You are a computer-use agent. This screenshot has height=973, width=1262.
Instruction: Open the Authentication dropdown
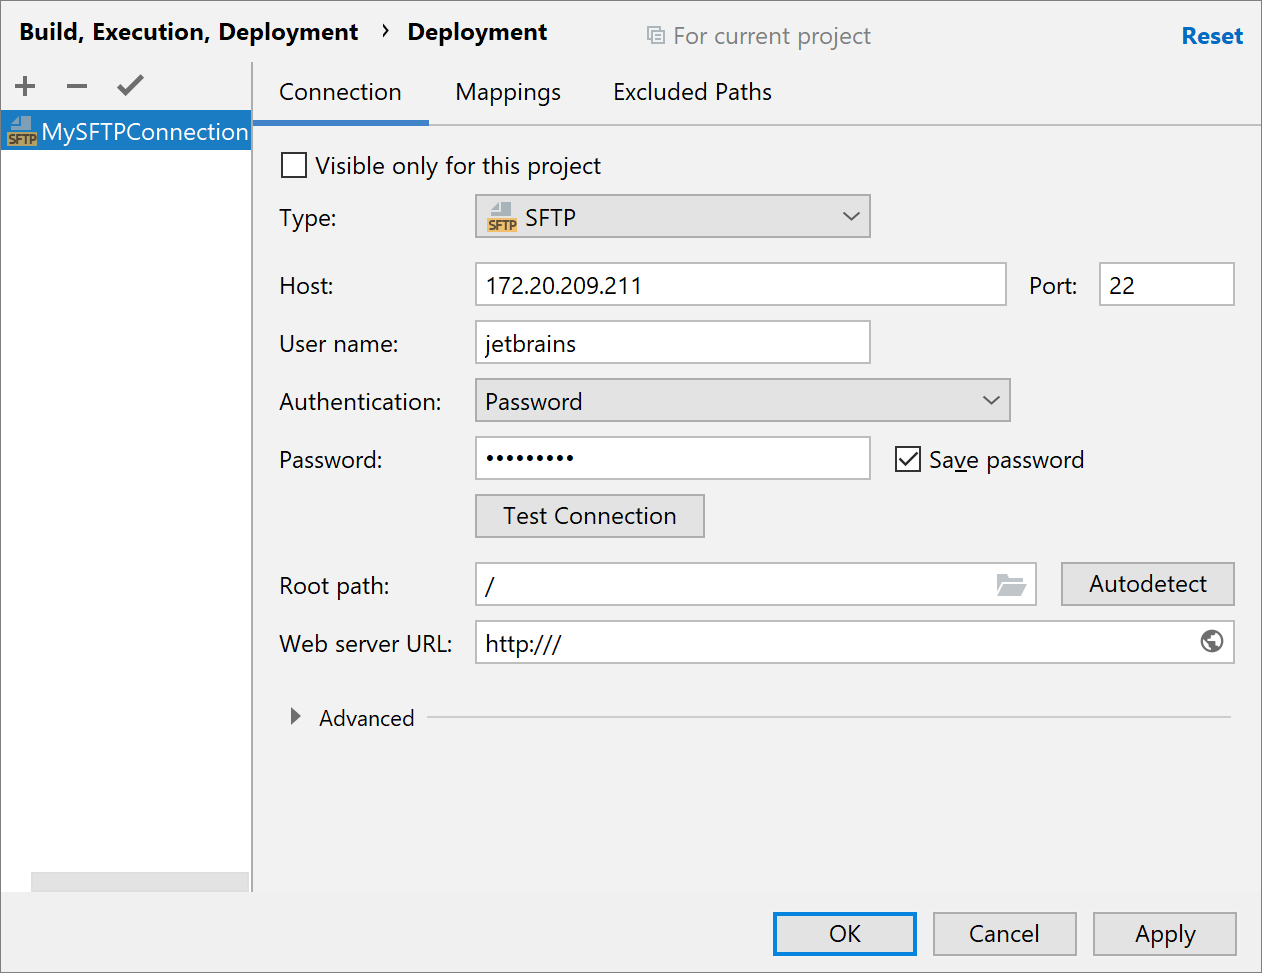pos(991,400)
